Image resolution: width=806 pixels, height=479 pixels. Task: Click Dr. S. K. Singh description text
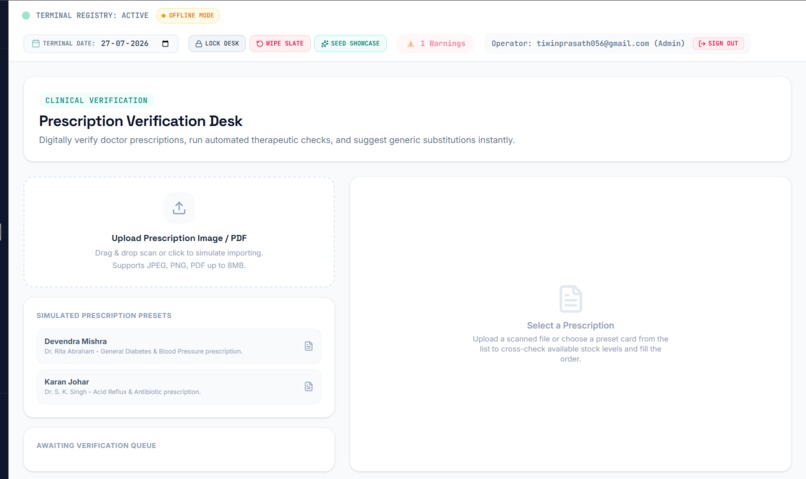122,392
